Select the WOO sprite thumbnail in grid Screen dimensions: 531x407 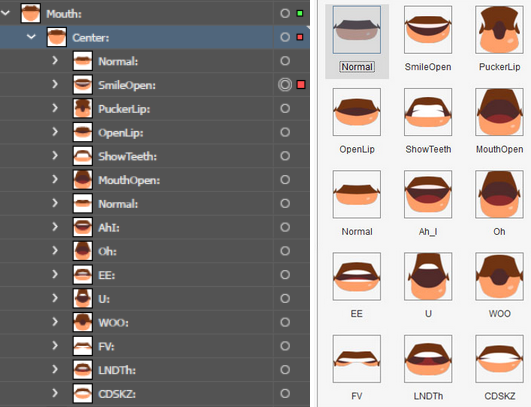click(x=499, y=277)
